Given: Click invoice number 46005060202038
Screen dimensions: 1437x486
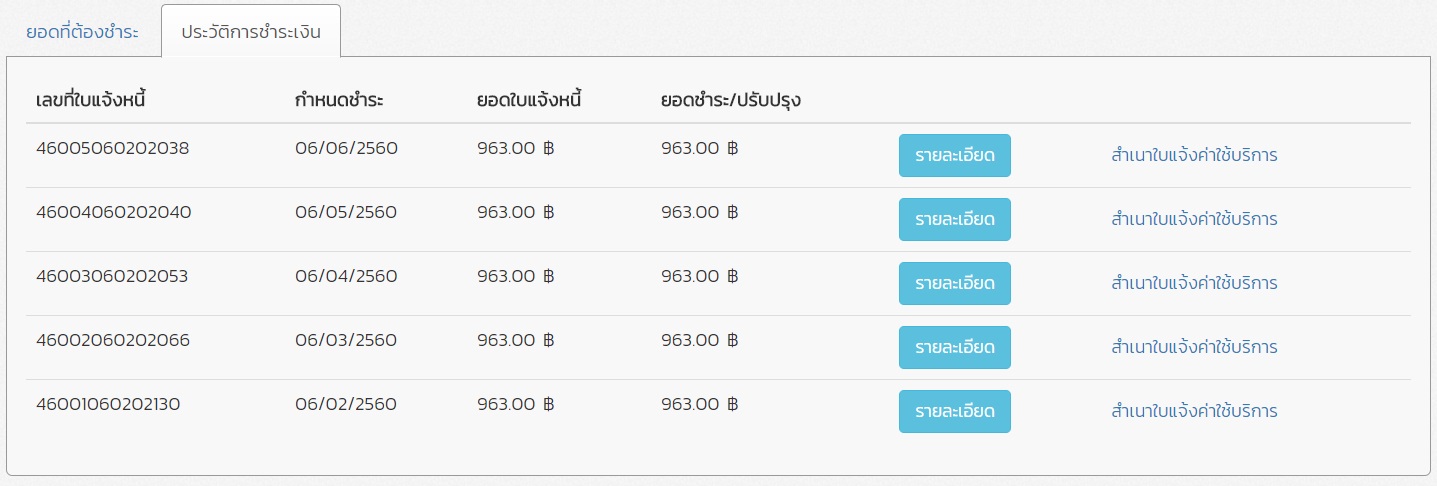Looking at the screenshot, I should click(x=112, y=148).
